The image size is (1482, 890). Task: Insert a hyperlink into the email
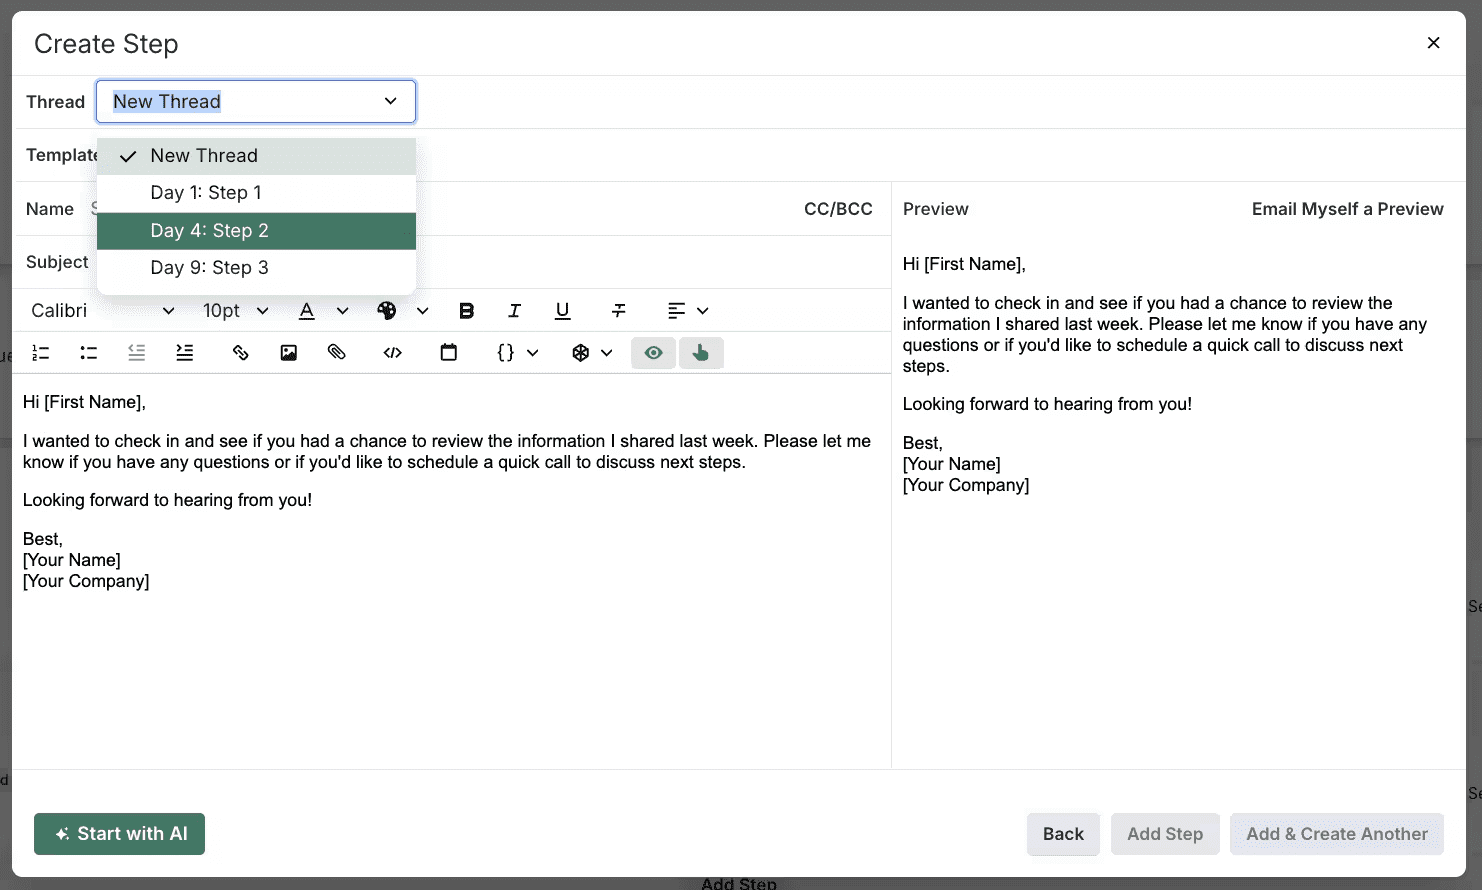(240, 352)
